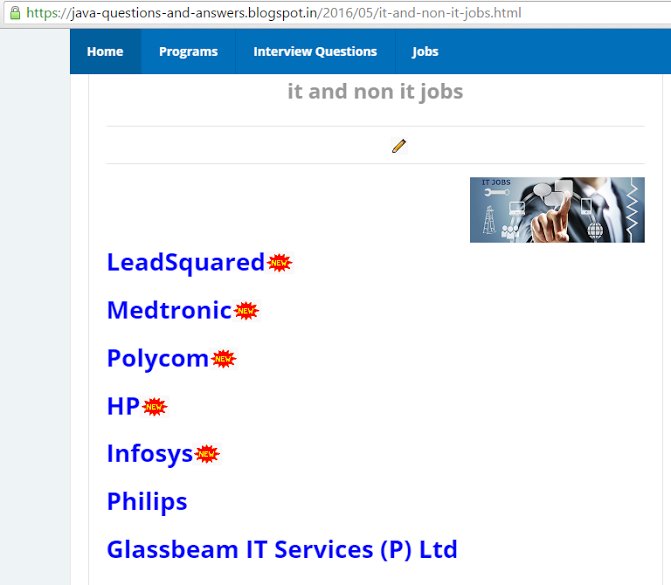This screenshot has width=671, height=585.
Task: Click the pencil edit post icon
Action: point(399,146)
